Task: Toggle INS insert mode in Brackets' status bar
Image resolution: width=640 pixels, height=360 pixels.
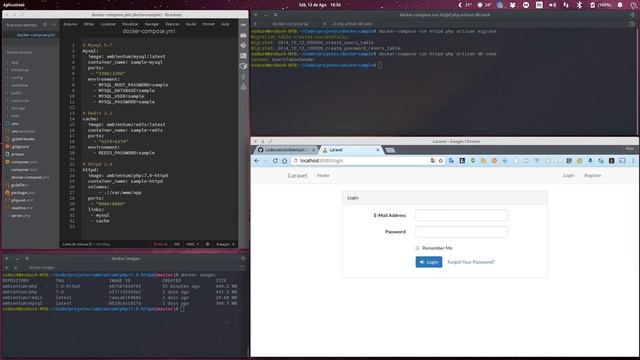Action: [x=177, y=244]
